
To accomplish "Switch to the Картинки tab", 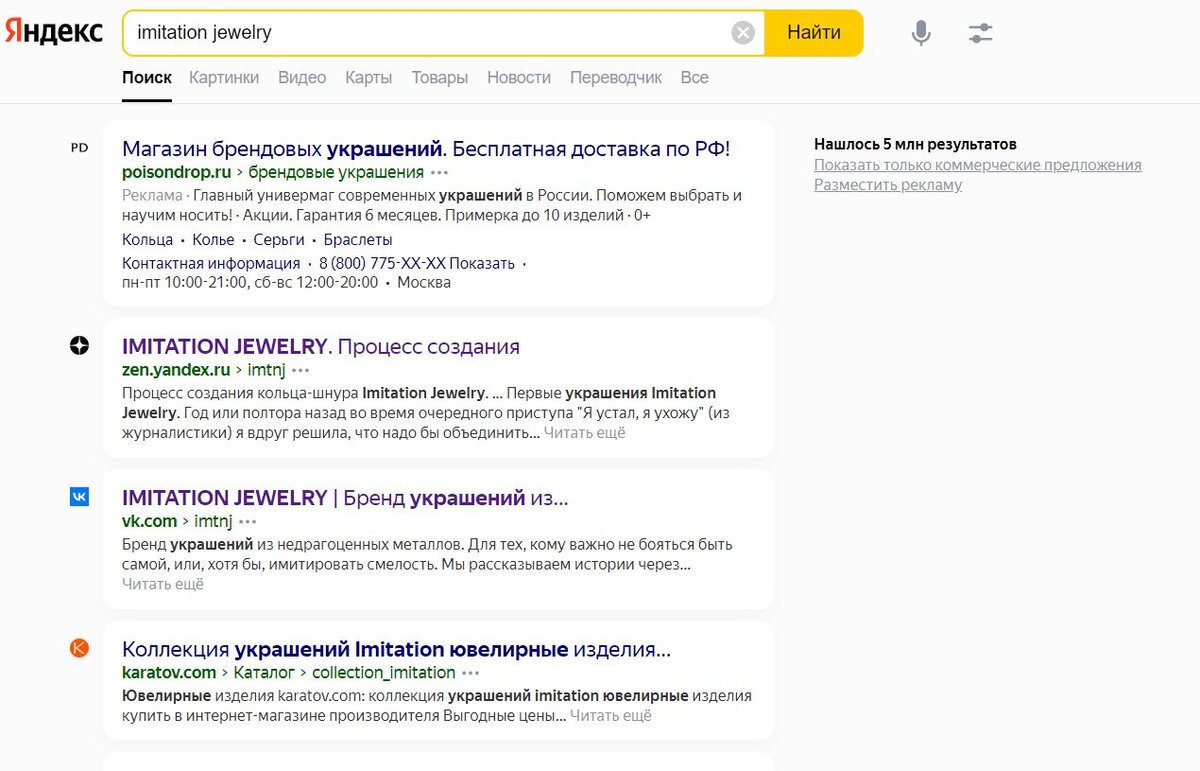I will coord(224,77).
